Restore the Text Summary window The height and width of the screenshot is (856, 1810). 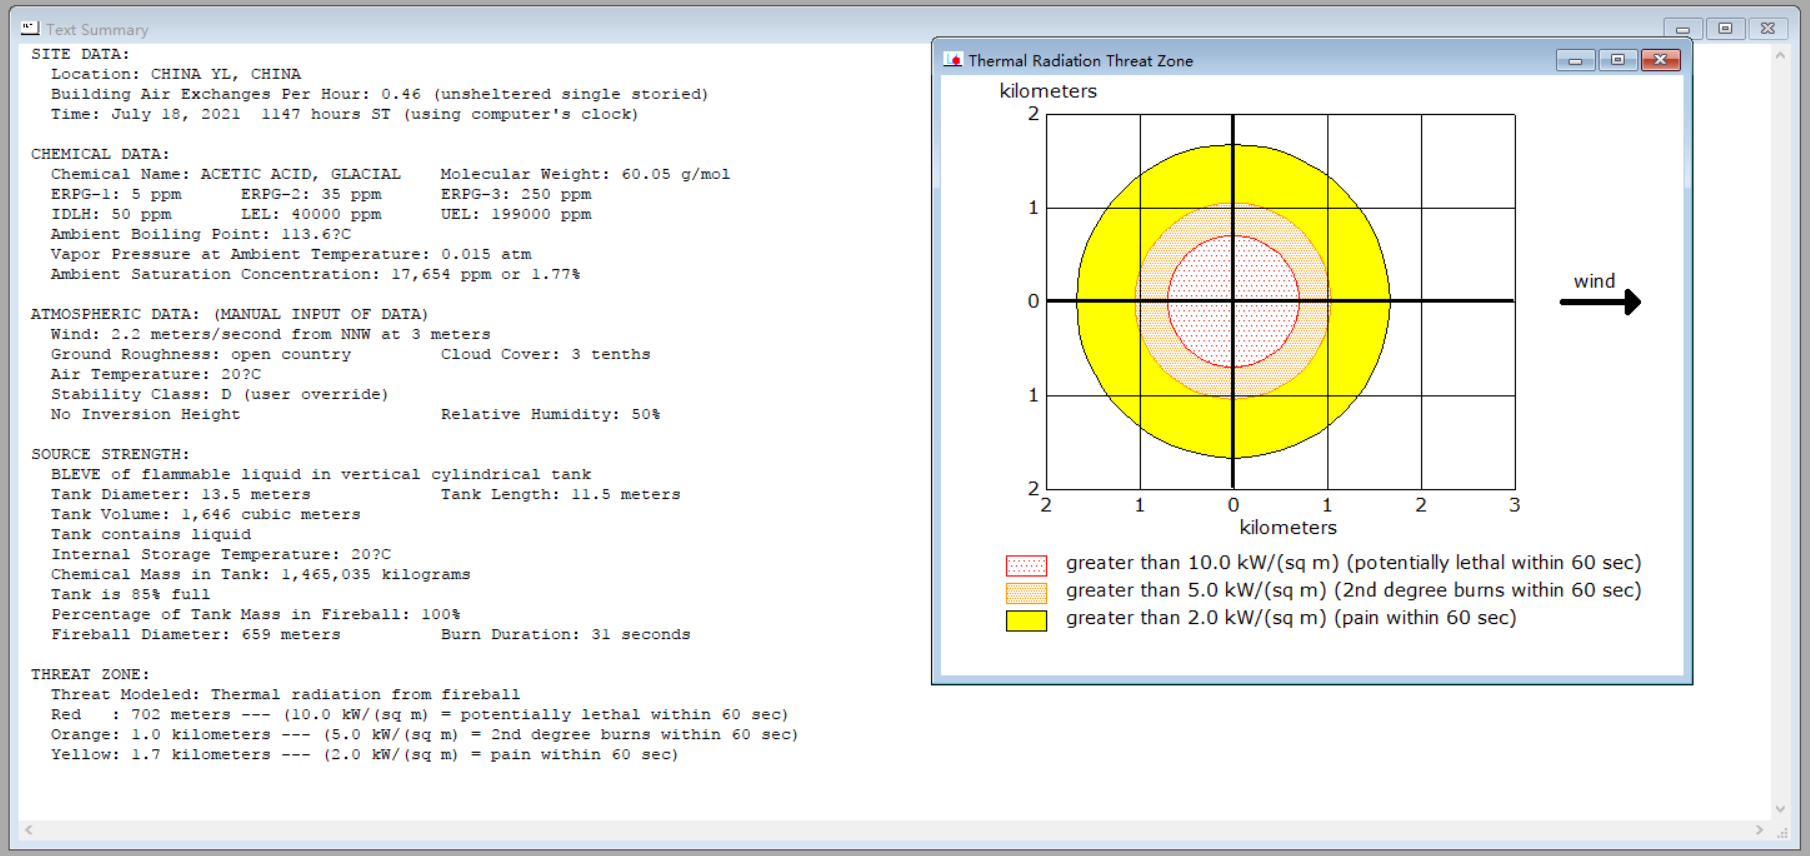[1725, 29]
